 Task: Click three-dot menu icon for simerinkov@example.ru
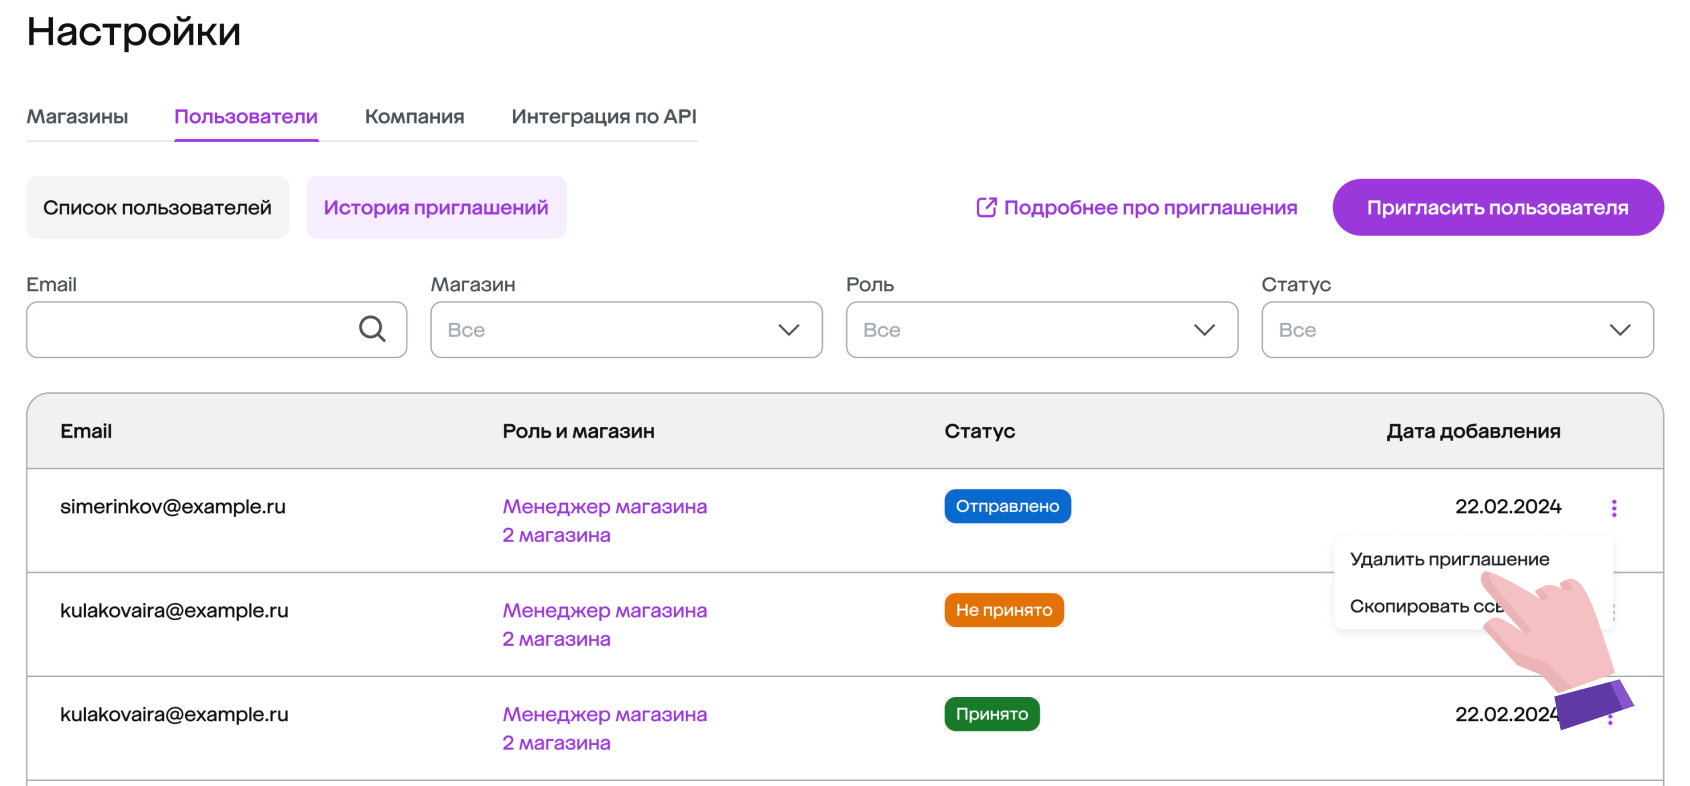[x=1613, y=508]
